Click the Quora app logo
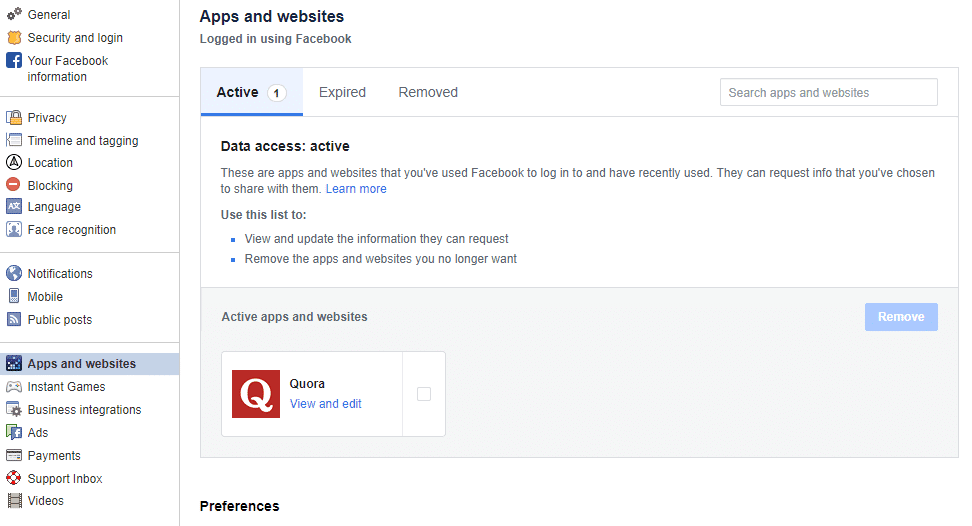This screenshot has height=526, width=972. (256, 394)
